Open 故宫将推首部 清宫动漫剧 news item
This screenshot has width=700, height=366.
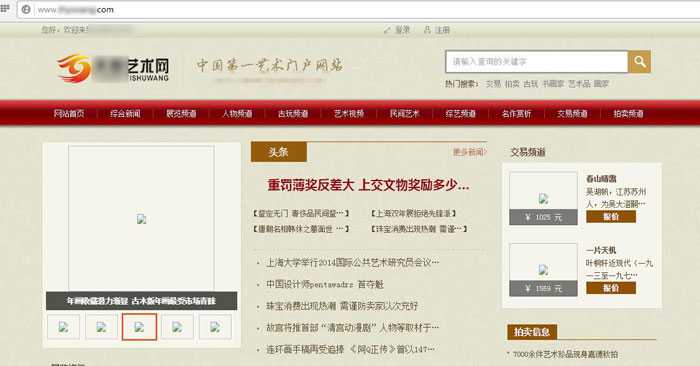[352, 328]
